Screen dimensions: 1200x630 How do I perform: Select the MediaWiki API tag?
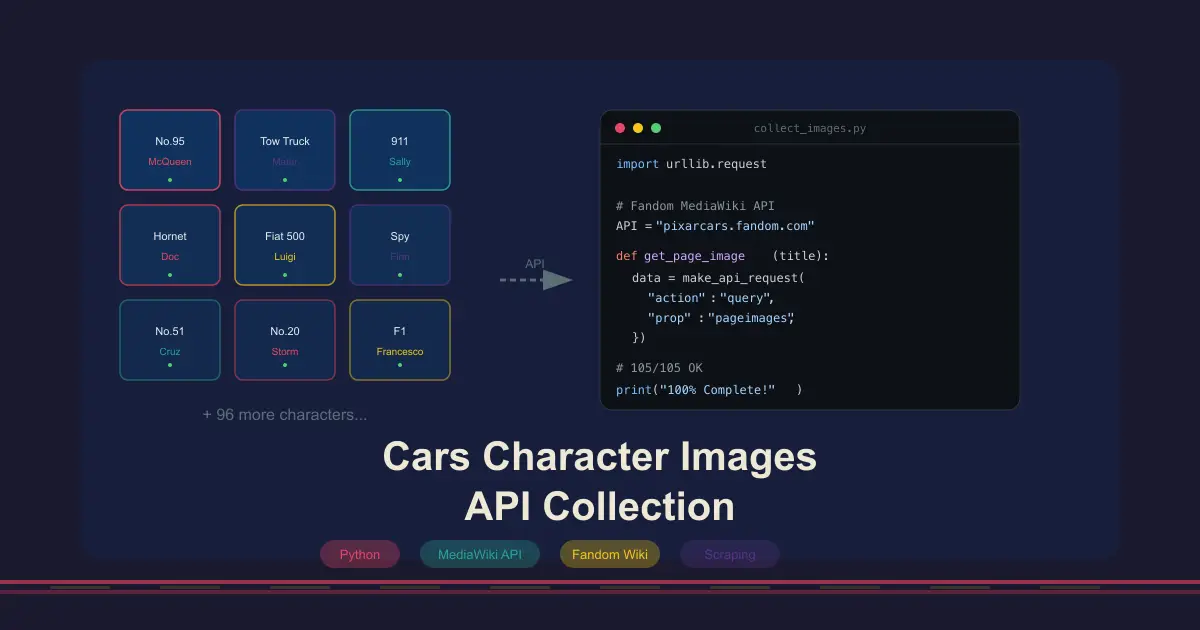(480, 554)
